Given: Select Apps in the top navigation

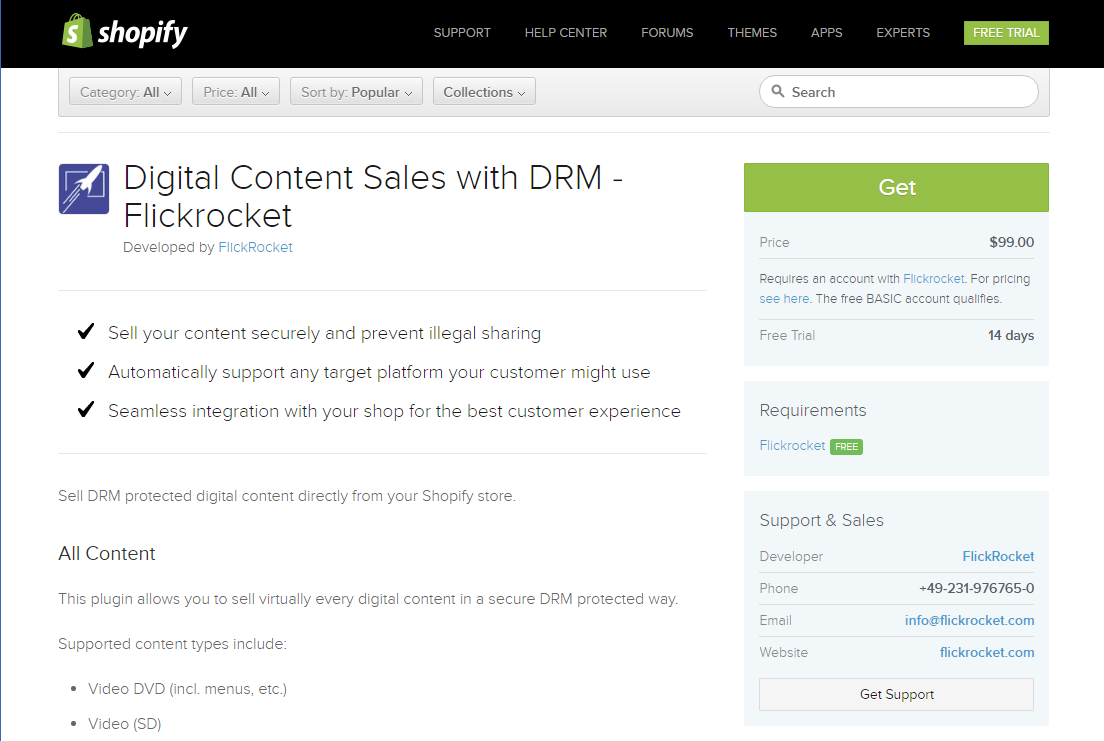Looking at the screenshot, I should point(826,33).
